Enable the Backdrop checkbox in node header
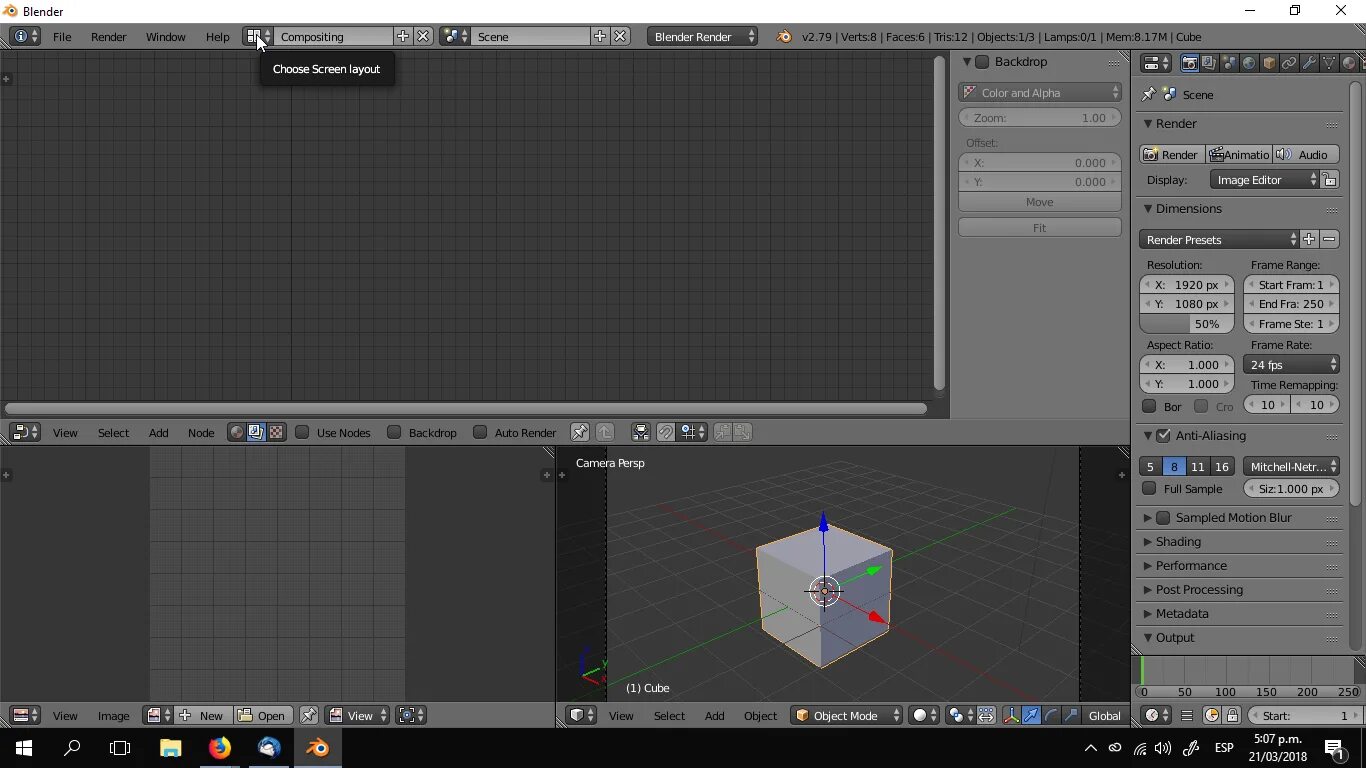 point(394,432)
